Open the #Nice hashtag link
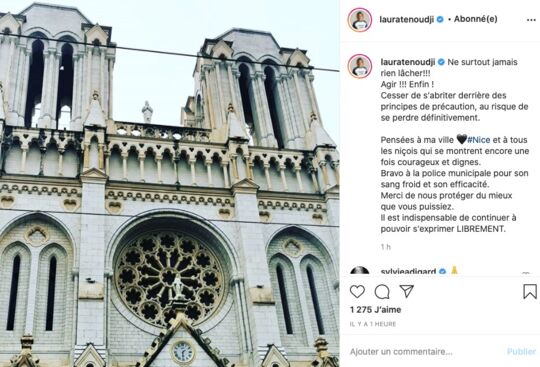This screenshot has height=367, width=540. tap(479, 140)
